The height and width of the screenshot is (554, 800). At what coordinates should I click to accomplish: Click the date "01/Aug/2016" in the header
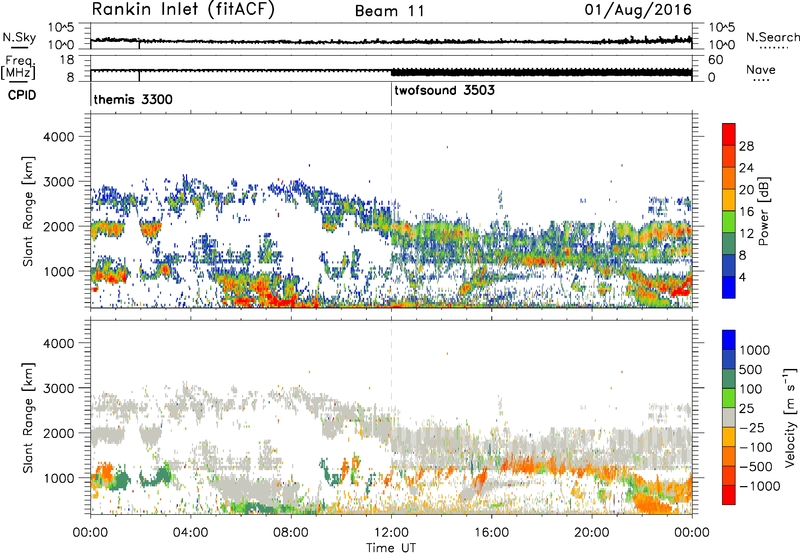pyautogui.click(x=638, y=10)
